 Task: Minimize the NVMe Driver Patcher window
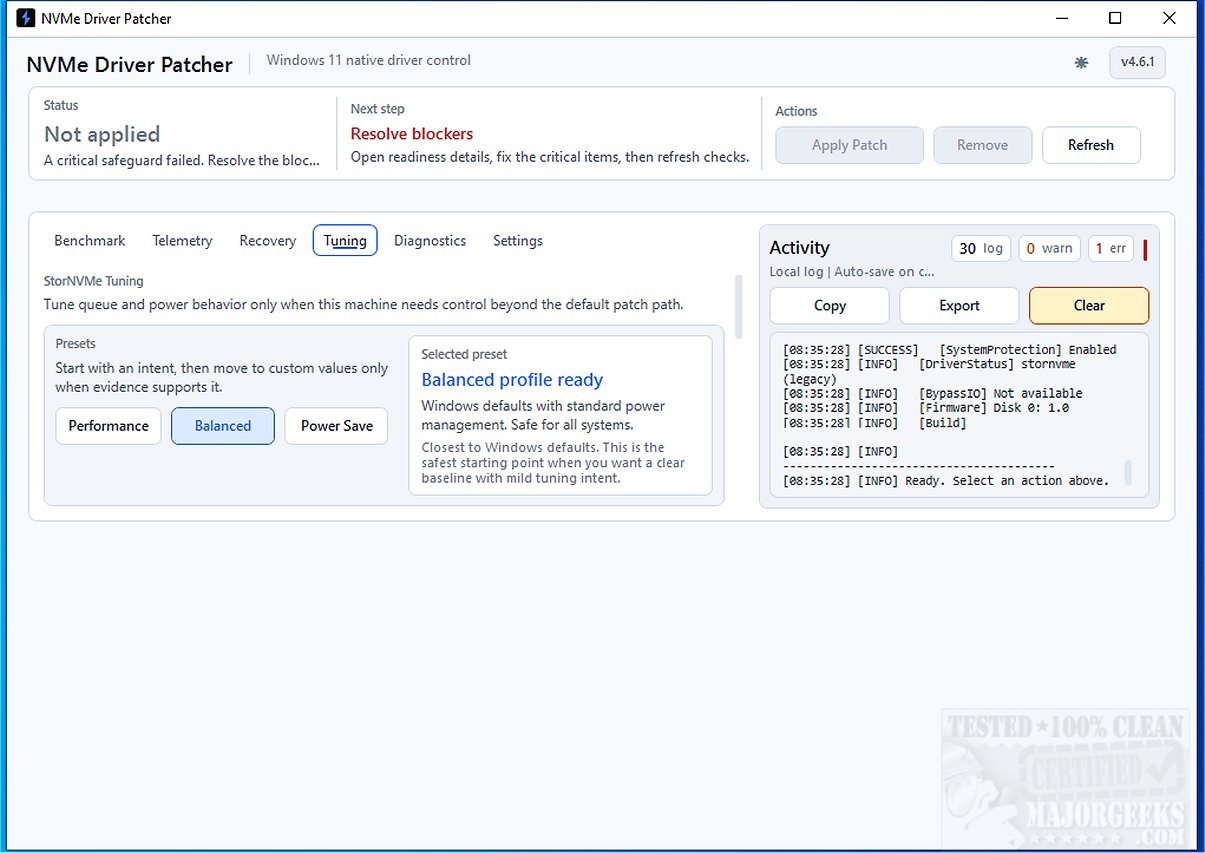1062,18
